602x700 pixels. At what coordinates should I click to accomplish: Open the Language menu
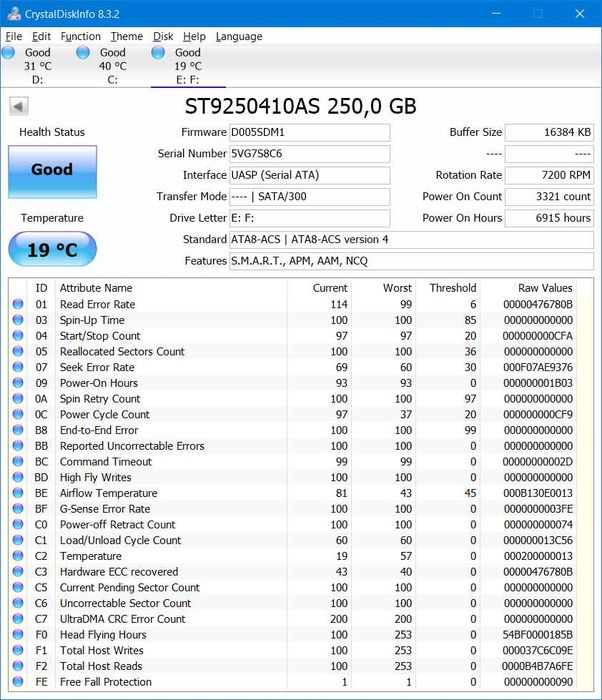pos(239,36)
